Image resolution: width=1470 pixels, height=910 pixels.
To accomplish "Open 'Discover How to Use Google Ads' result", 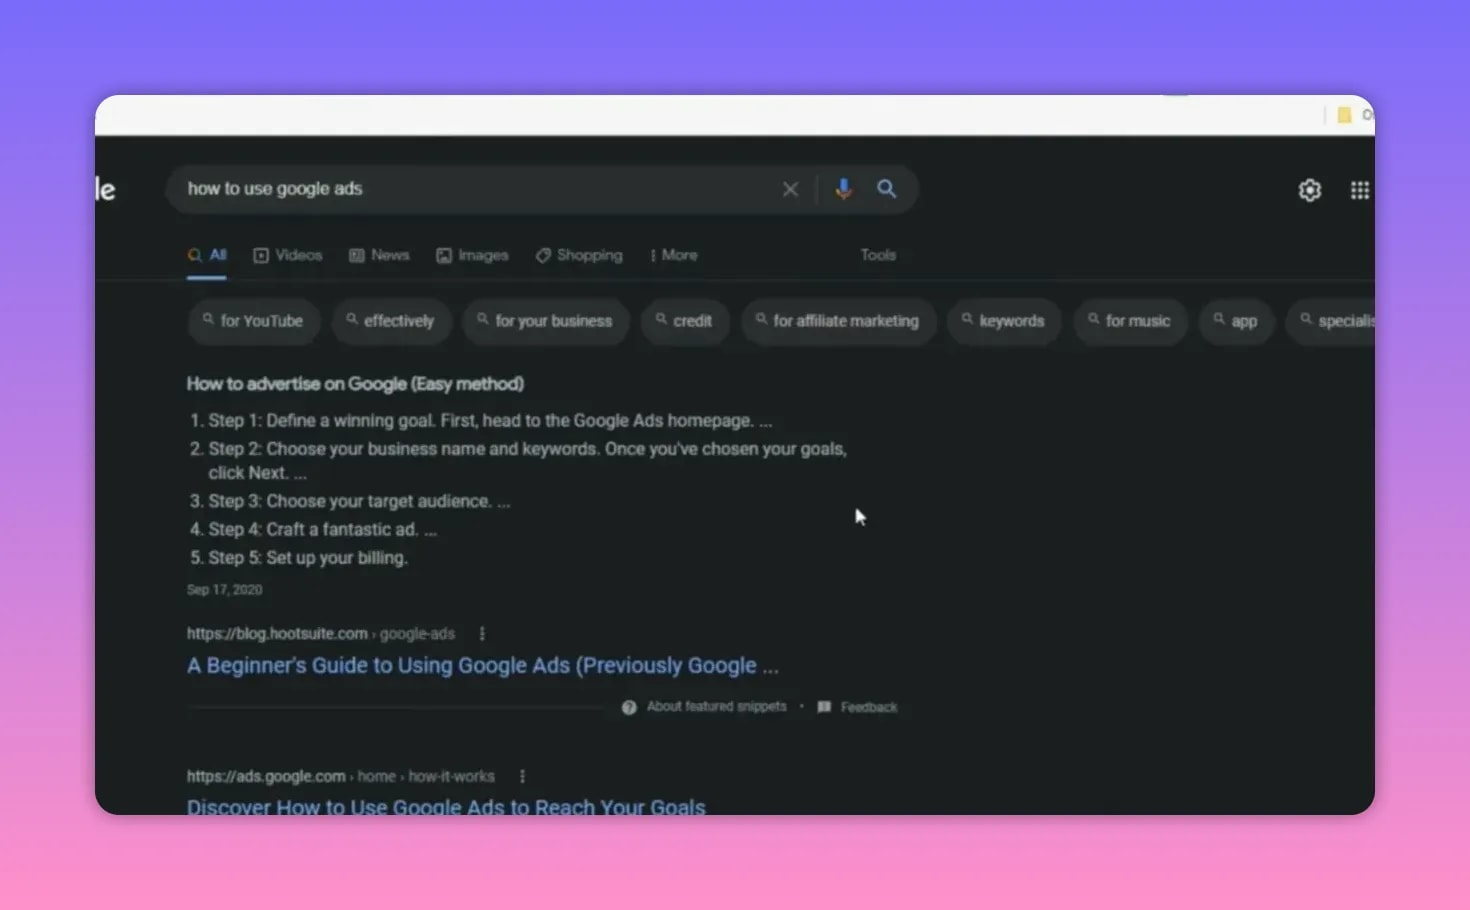I will coord(446,807).
